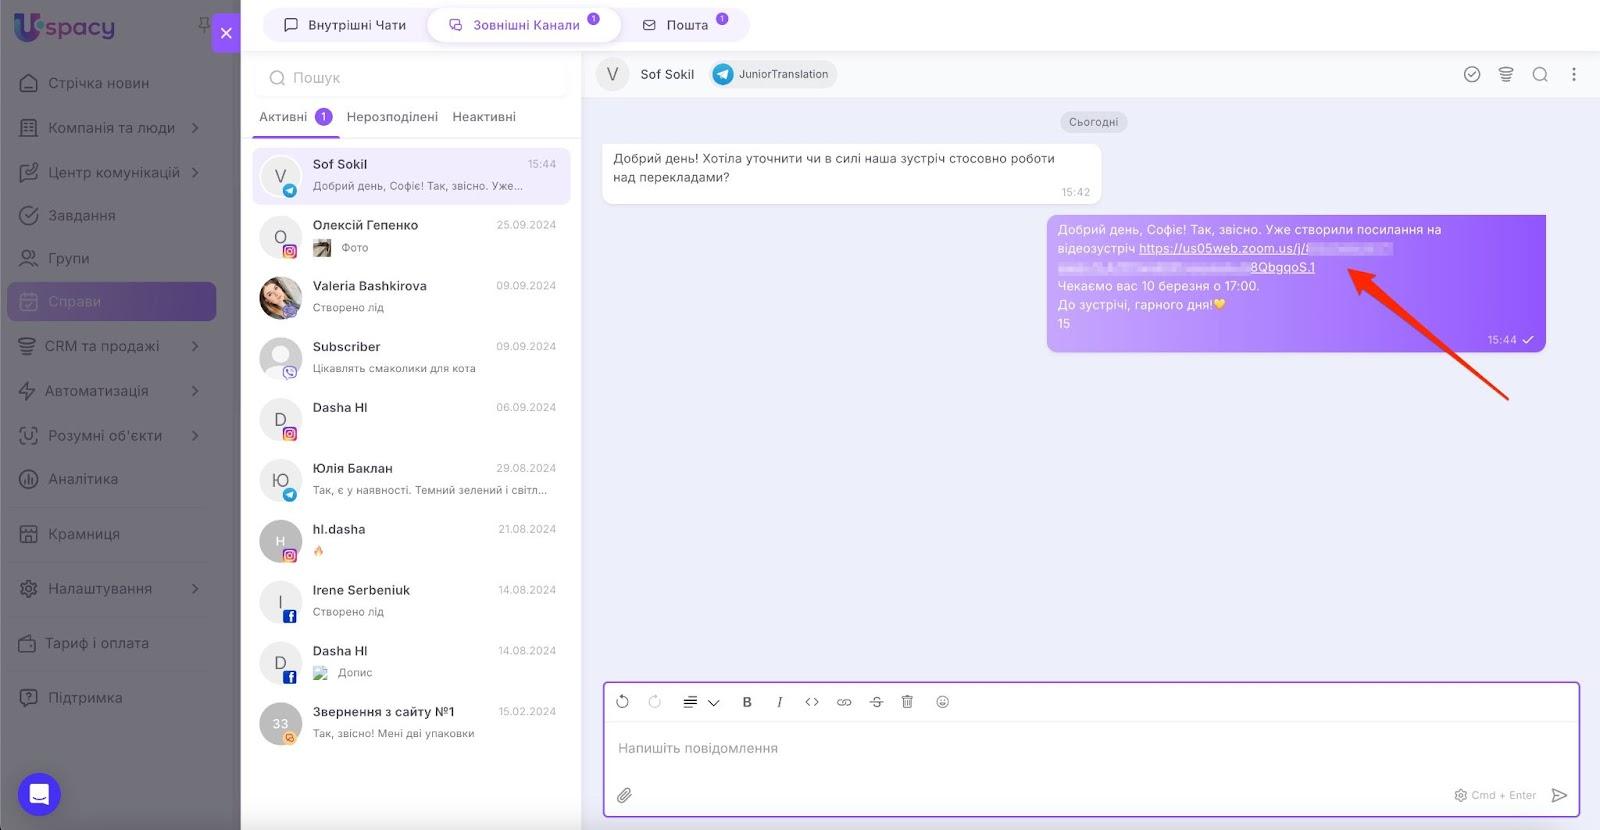Image resolution: width=1600 pixels, height=830 pixels.
Task: Click the Uspacy logo
Action: (x=65, y=27)
